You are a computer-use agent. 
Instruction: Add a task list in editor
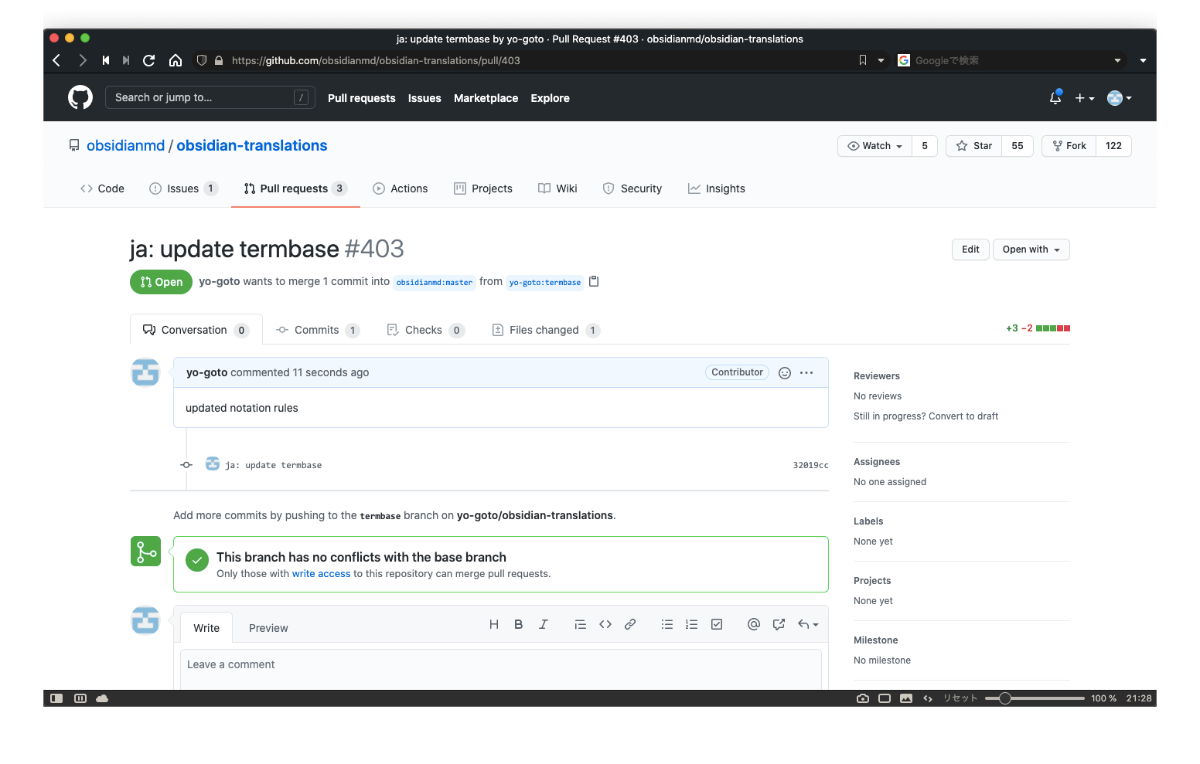tap(717, 624)
